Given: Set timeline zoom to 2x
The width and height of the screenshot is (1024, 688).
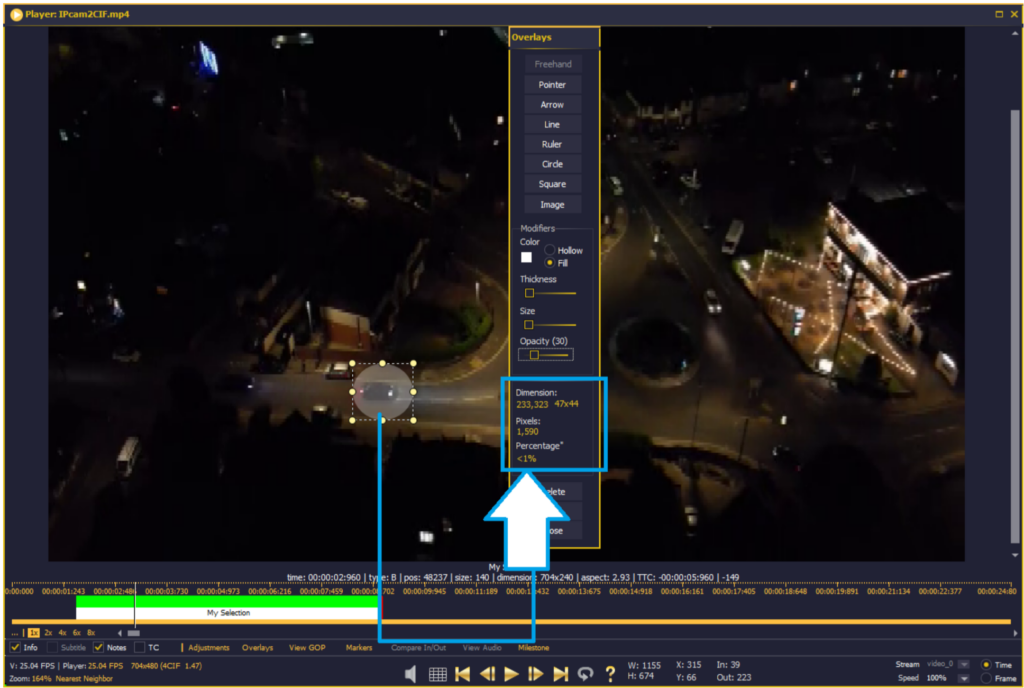Looking at the screenshot, I should (48, 633).
